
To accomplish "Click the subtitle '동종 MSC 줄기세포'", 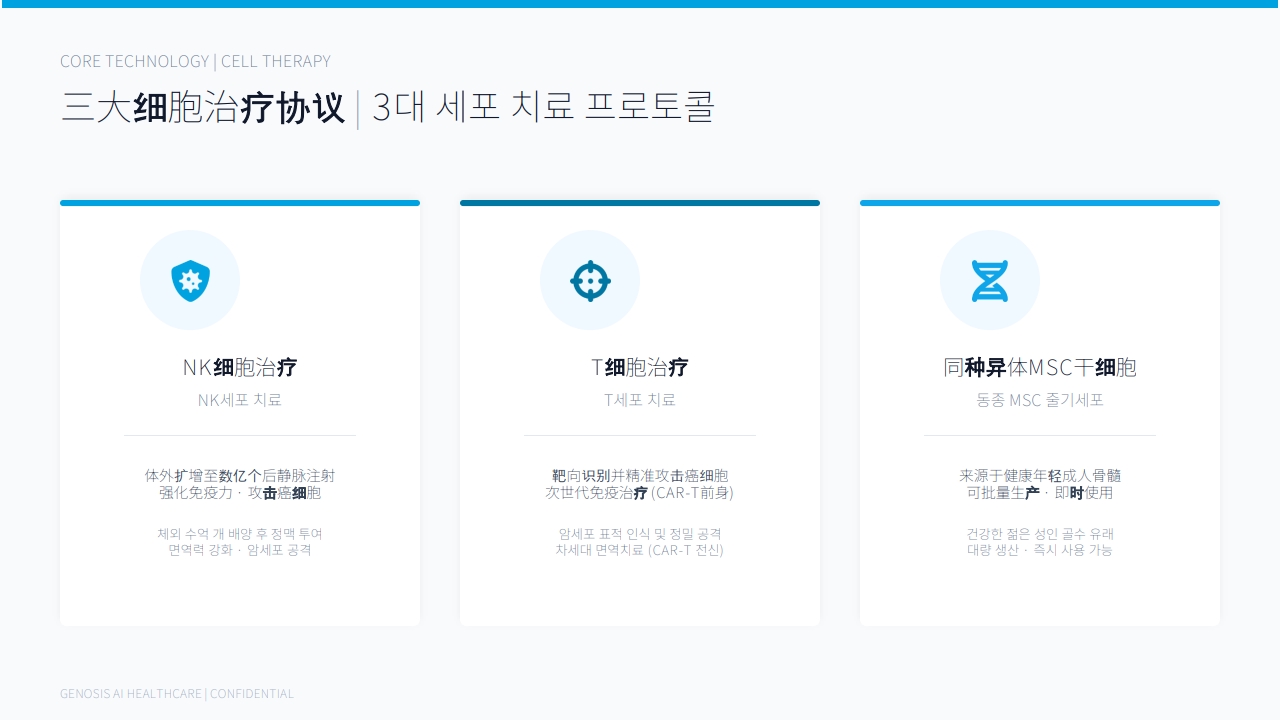I will coord(1040,400).
